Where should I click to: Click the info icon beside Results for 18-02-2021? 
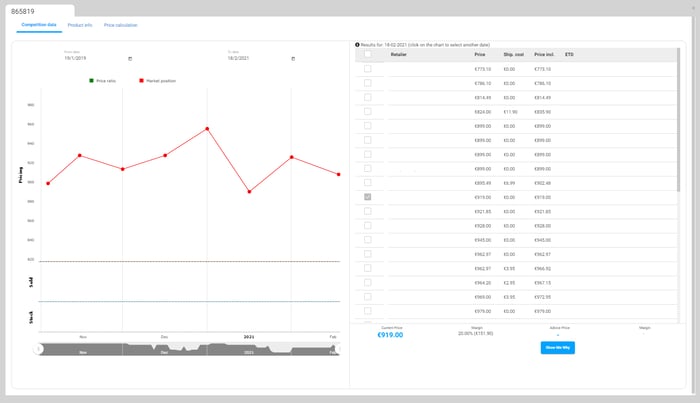(357, 45)
